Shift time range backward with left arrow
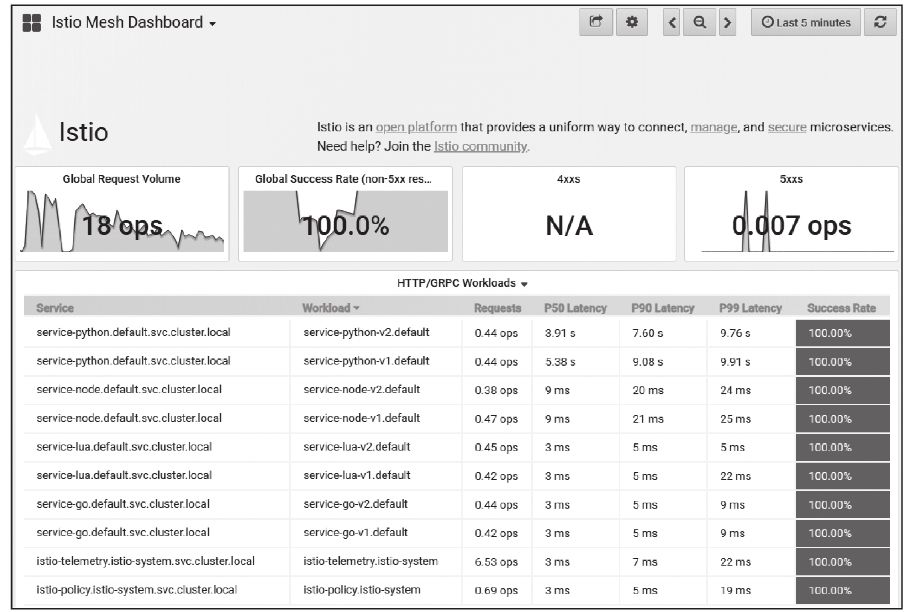The height and width of the screenshot is (612, 911). (673, 22)
